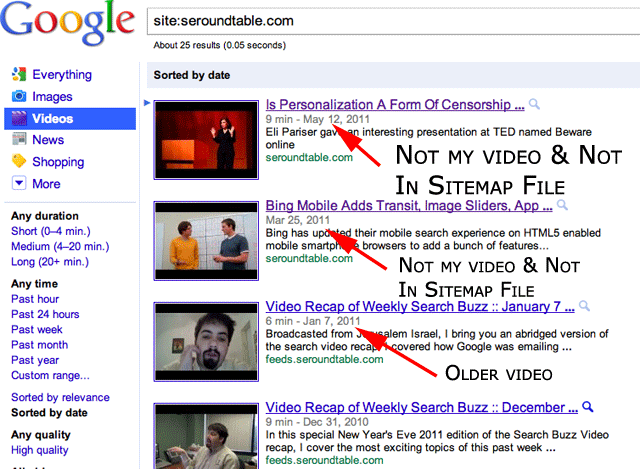Viewport: 640px width, 469px height.
Task: Click the Mar 25, 2011 date text
Action: [x=298, y=220]
